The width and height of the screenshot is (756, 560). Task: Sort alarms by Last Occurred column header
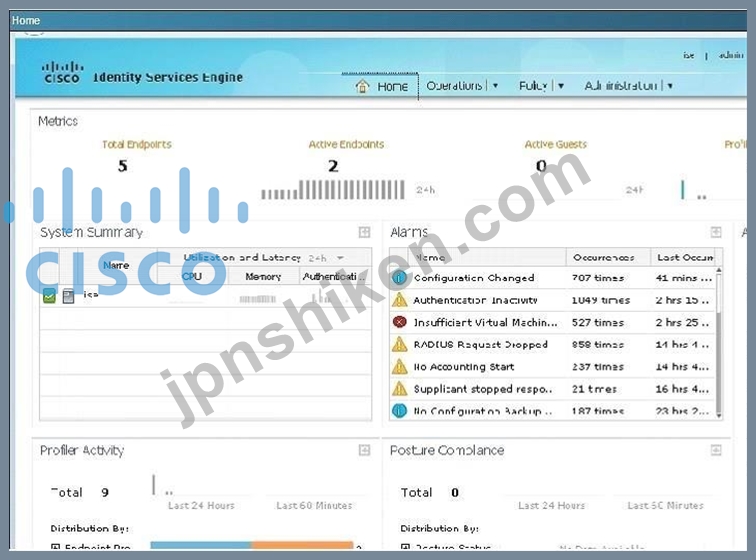pos(683,258)
